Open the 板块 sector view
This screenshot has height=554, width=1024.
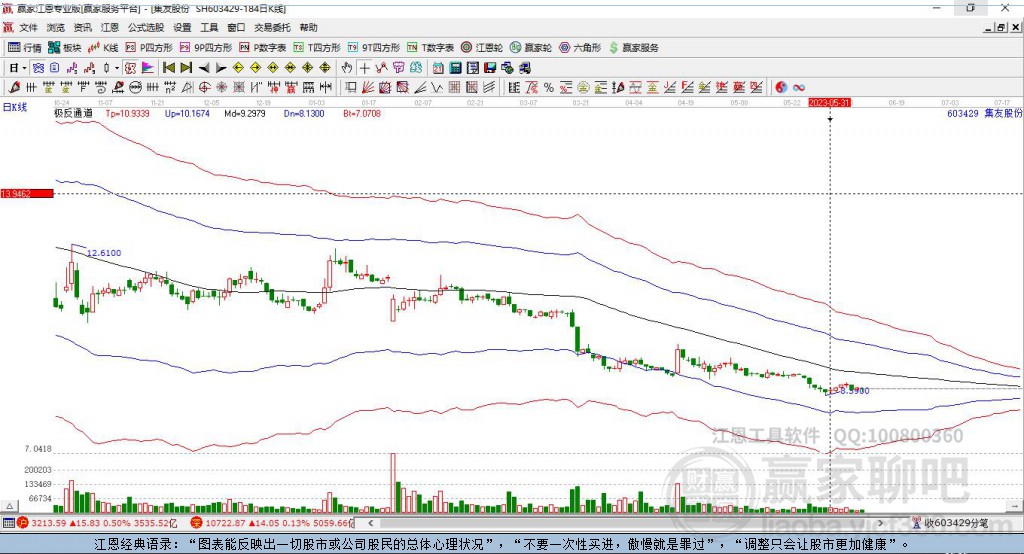pyautogui.click(x=64, y=48)
